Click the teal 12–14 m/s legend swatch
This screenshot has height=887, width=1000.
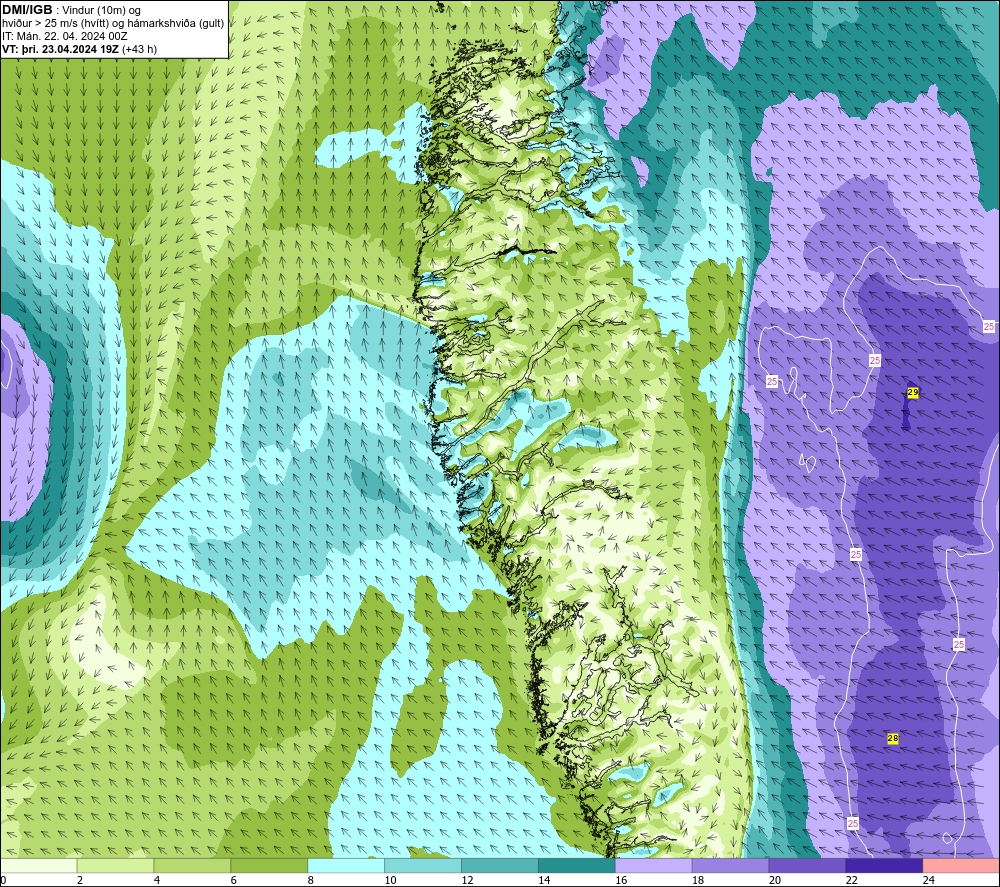tap(500, 866)
